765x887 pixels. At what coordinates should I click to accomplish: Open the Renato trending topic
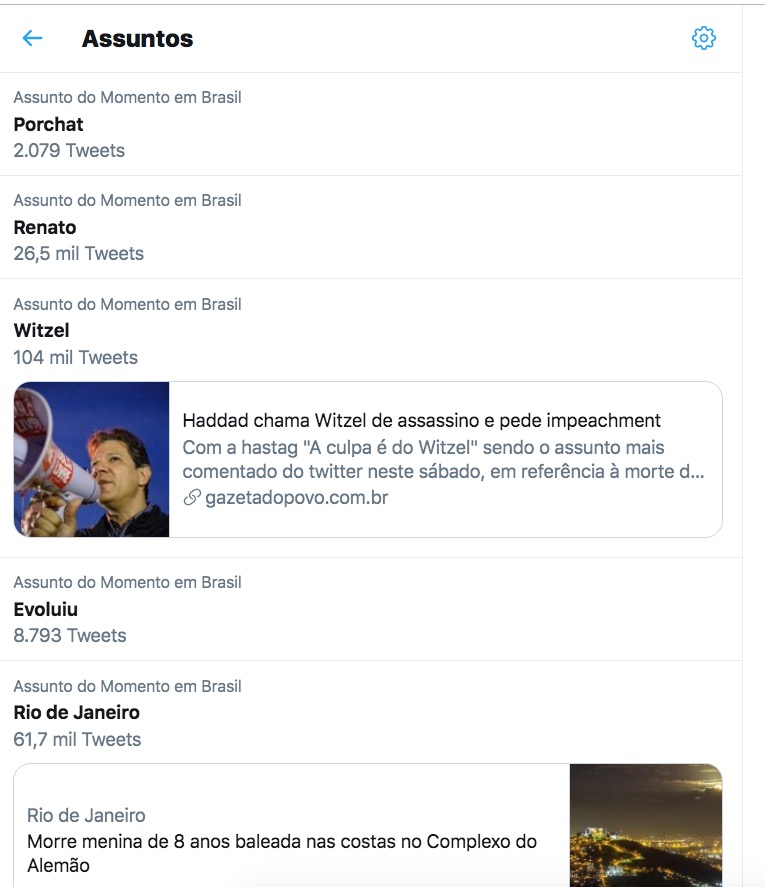click(45, 227)
